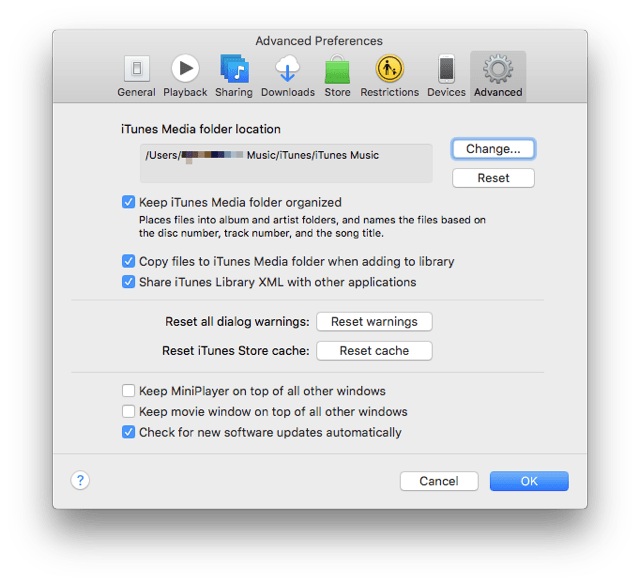Image resolution: width=640 pixels, height=584 pixels.
Task: Click the Reset warnings button
Action: click(x=374, y=322)
